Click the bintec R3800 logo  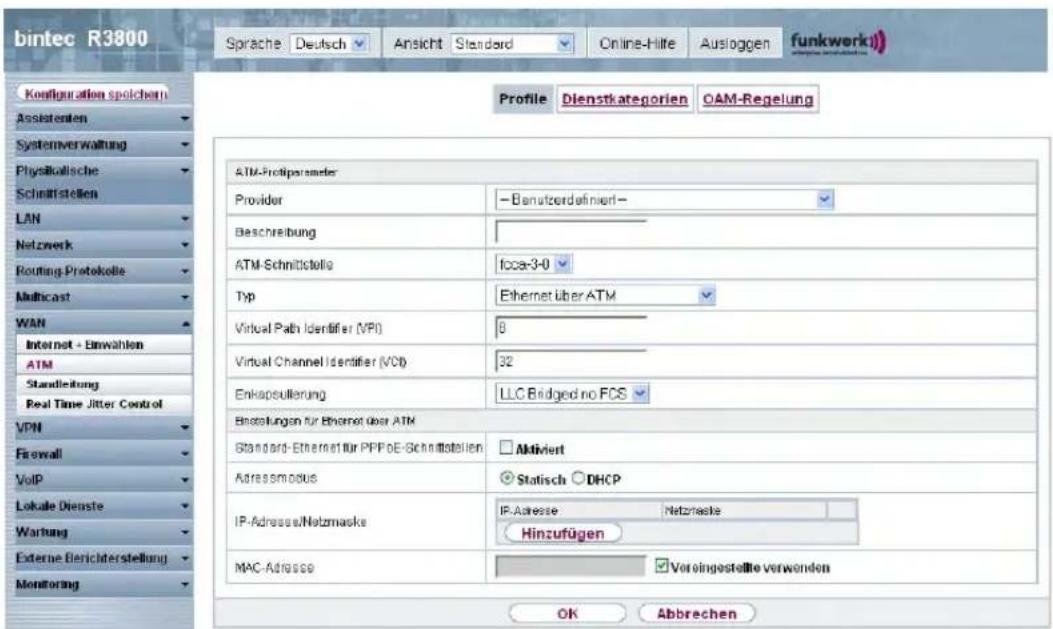click(x=81, y=38)
